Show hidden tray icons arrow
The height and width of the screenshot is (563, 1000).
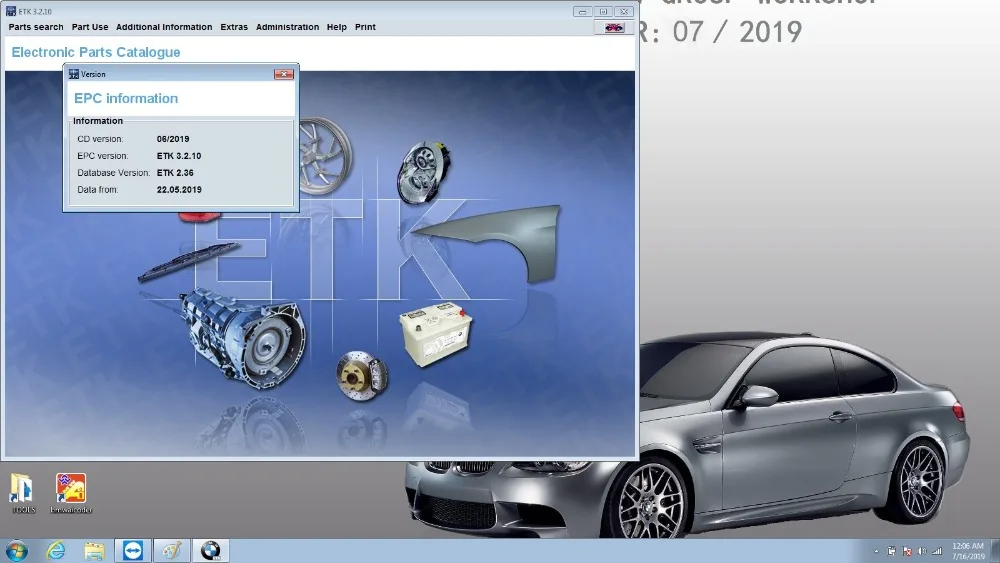pyautogui.click(x=876, y=552)
